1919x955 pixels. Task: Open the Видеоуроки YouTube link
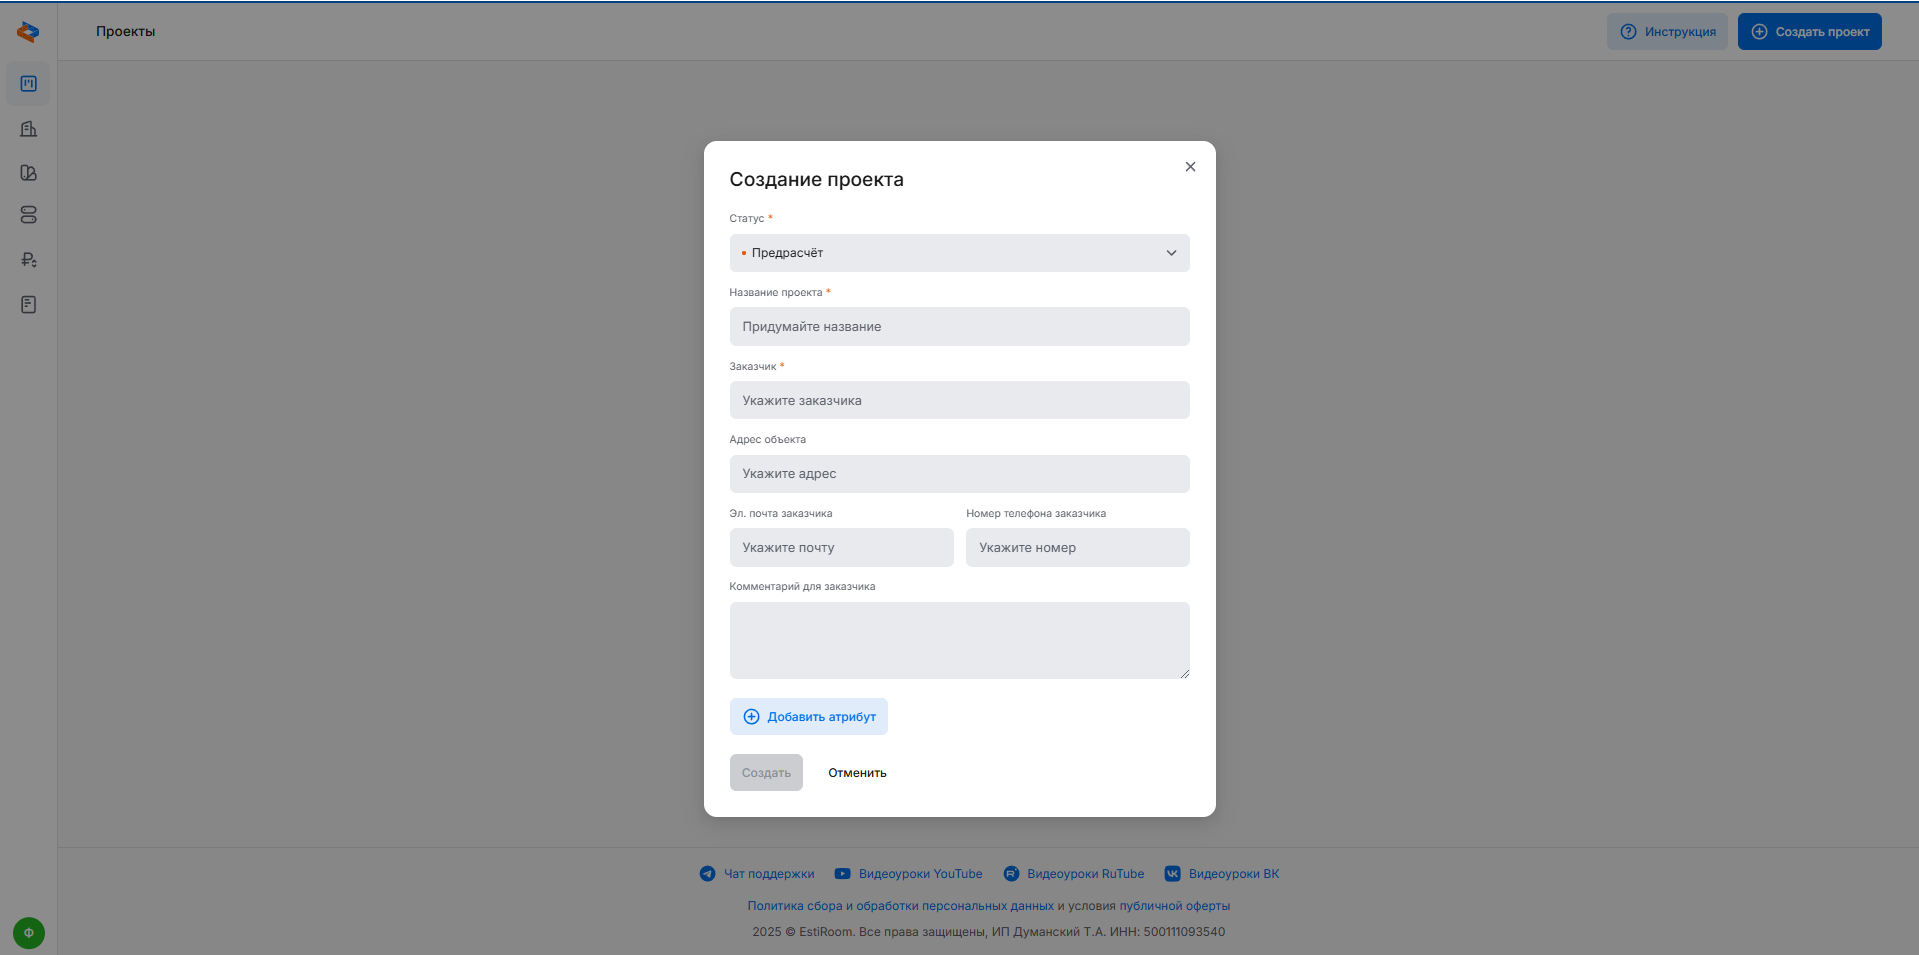tap(919, 874)
